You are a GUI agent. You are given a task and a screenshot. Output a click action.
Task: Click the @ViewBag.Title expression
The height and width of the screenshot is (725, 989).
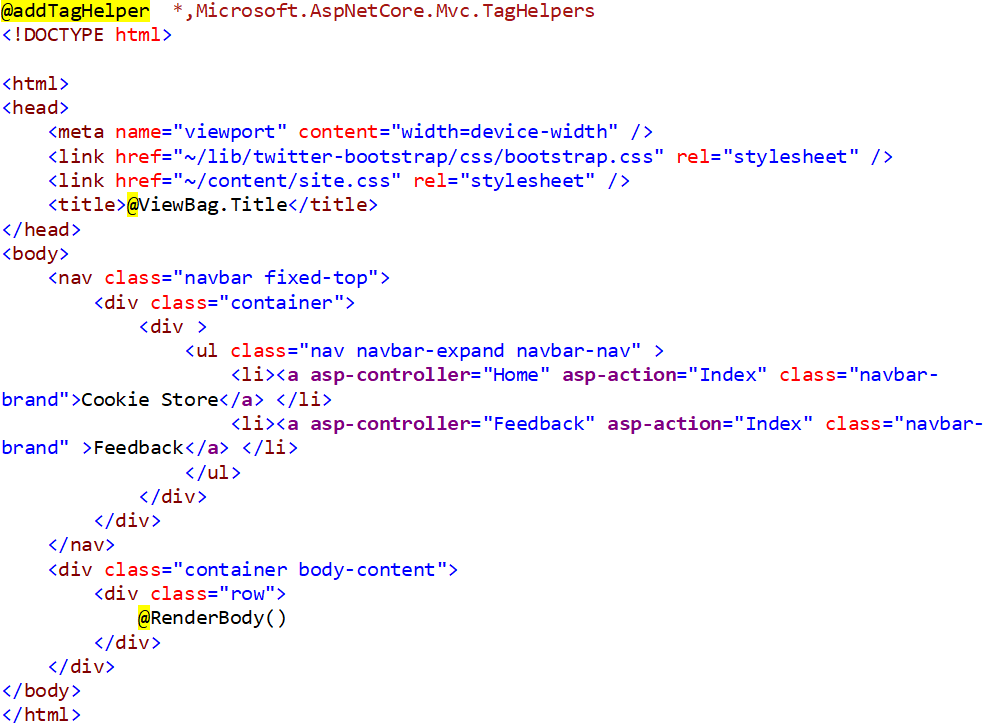[x=207, y=205]
